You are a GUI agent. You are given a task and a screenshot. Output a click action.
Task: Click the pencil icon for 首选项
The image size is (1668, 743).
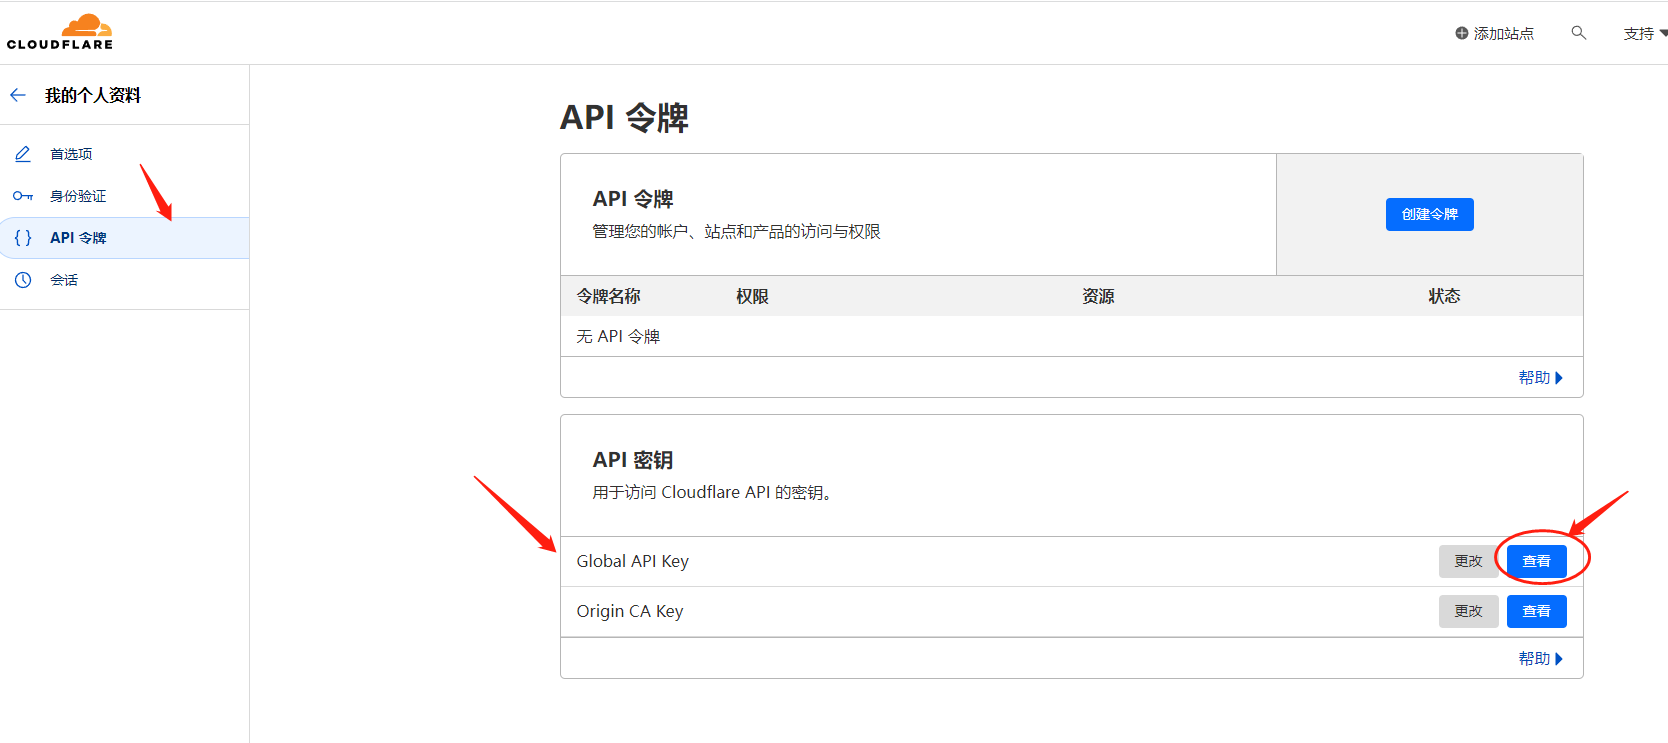click(23, 154)
